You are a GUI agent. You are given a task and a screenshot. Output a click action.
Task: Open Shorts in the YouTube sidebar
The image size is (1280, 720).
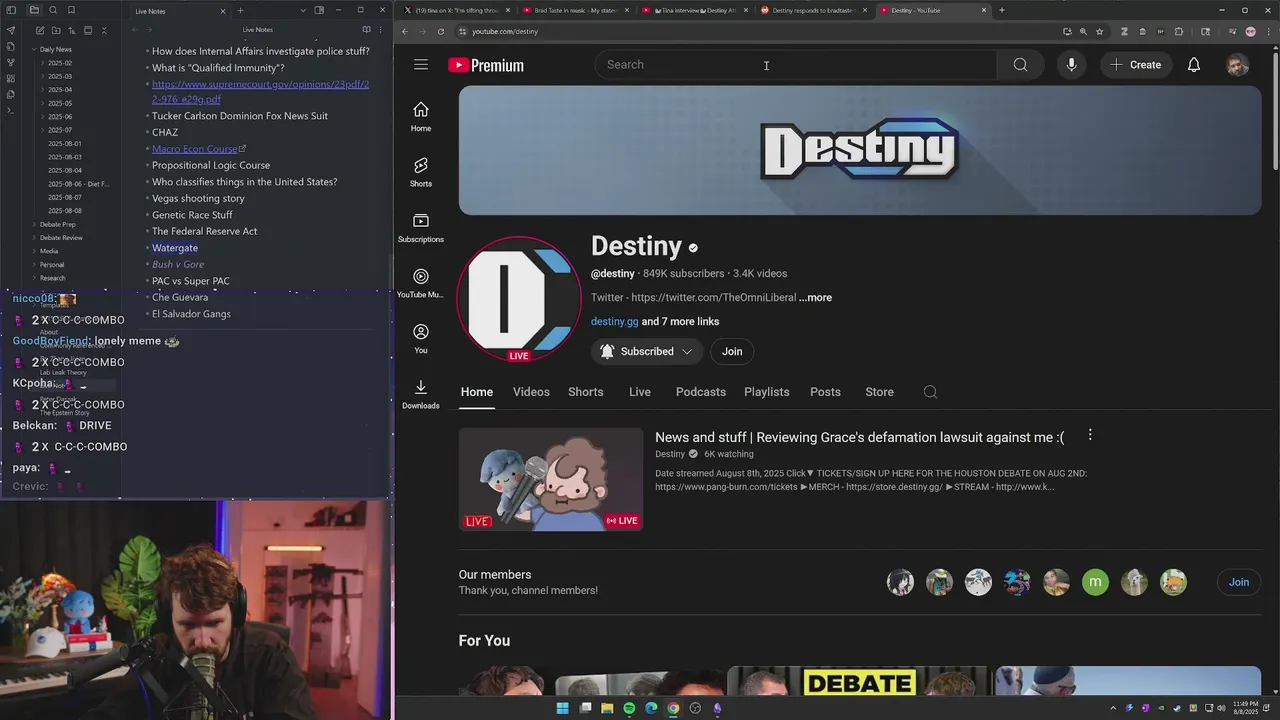coord(421,172)
